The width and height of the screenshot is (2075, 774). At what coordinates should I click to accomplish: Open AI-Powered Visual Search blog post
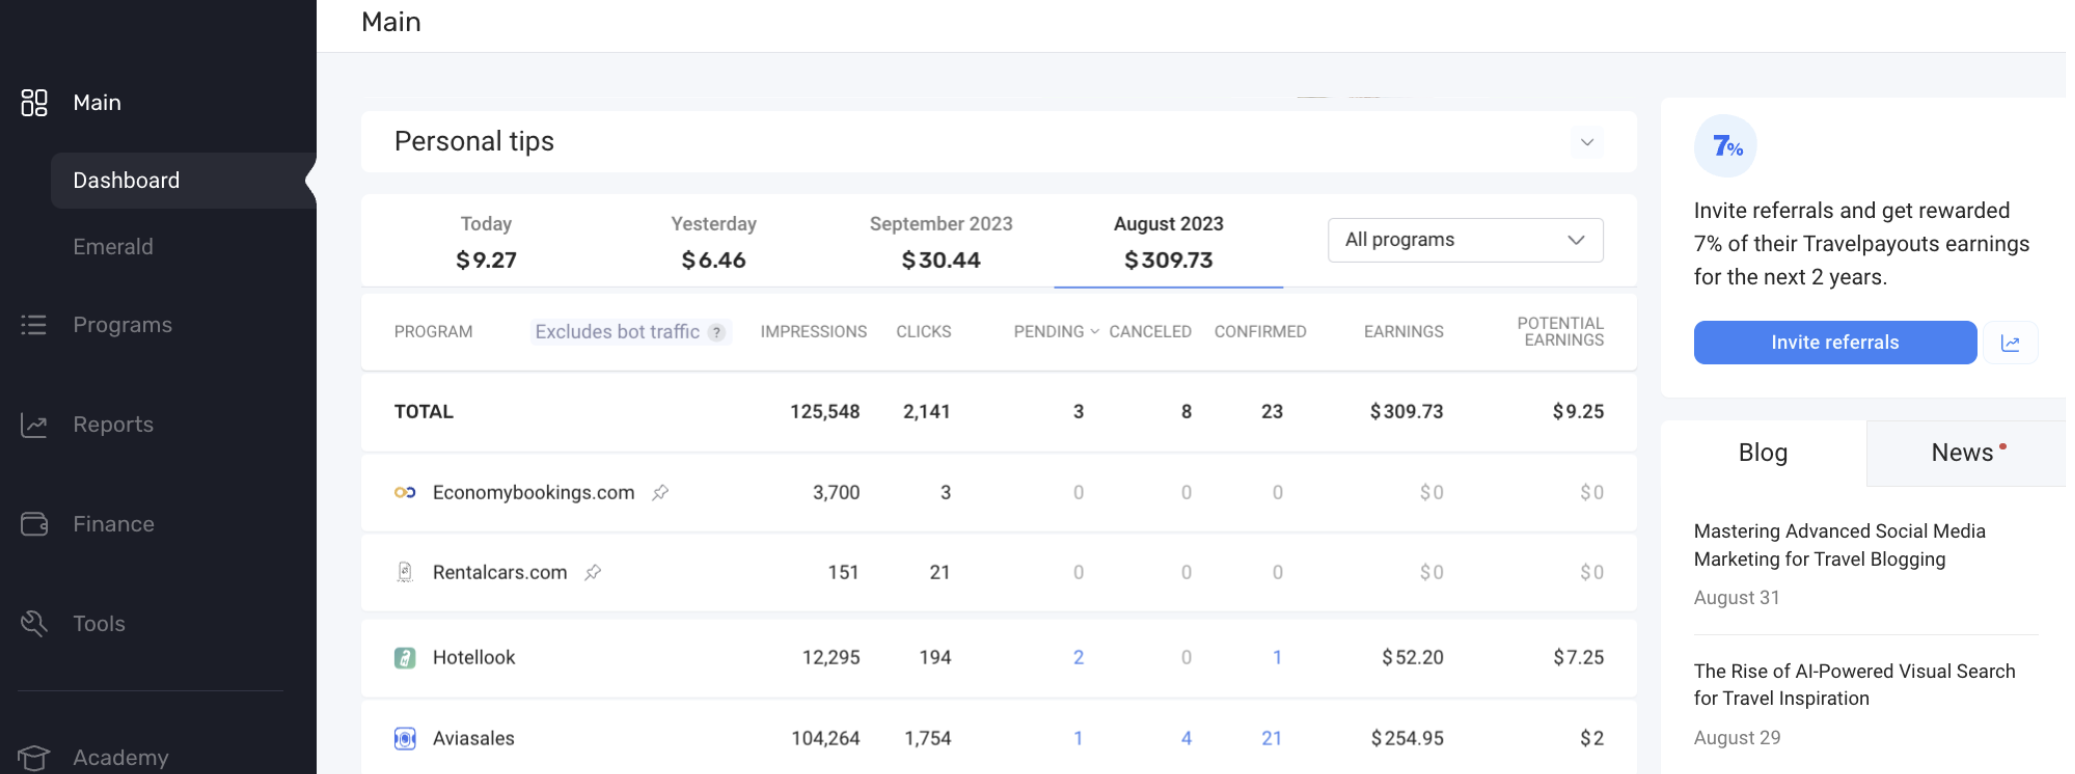[x=1854, y=685]
